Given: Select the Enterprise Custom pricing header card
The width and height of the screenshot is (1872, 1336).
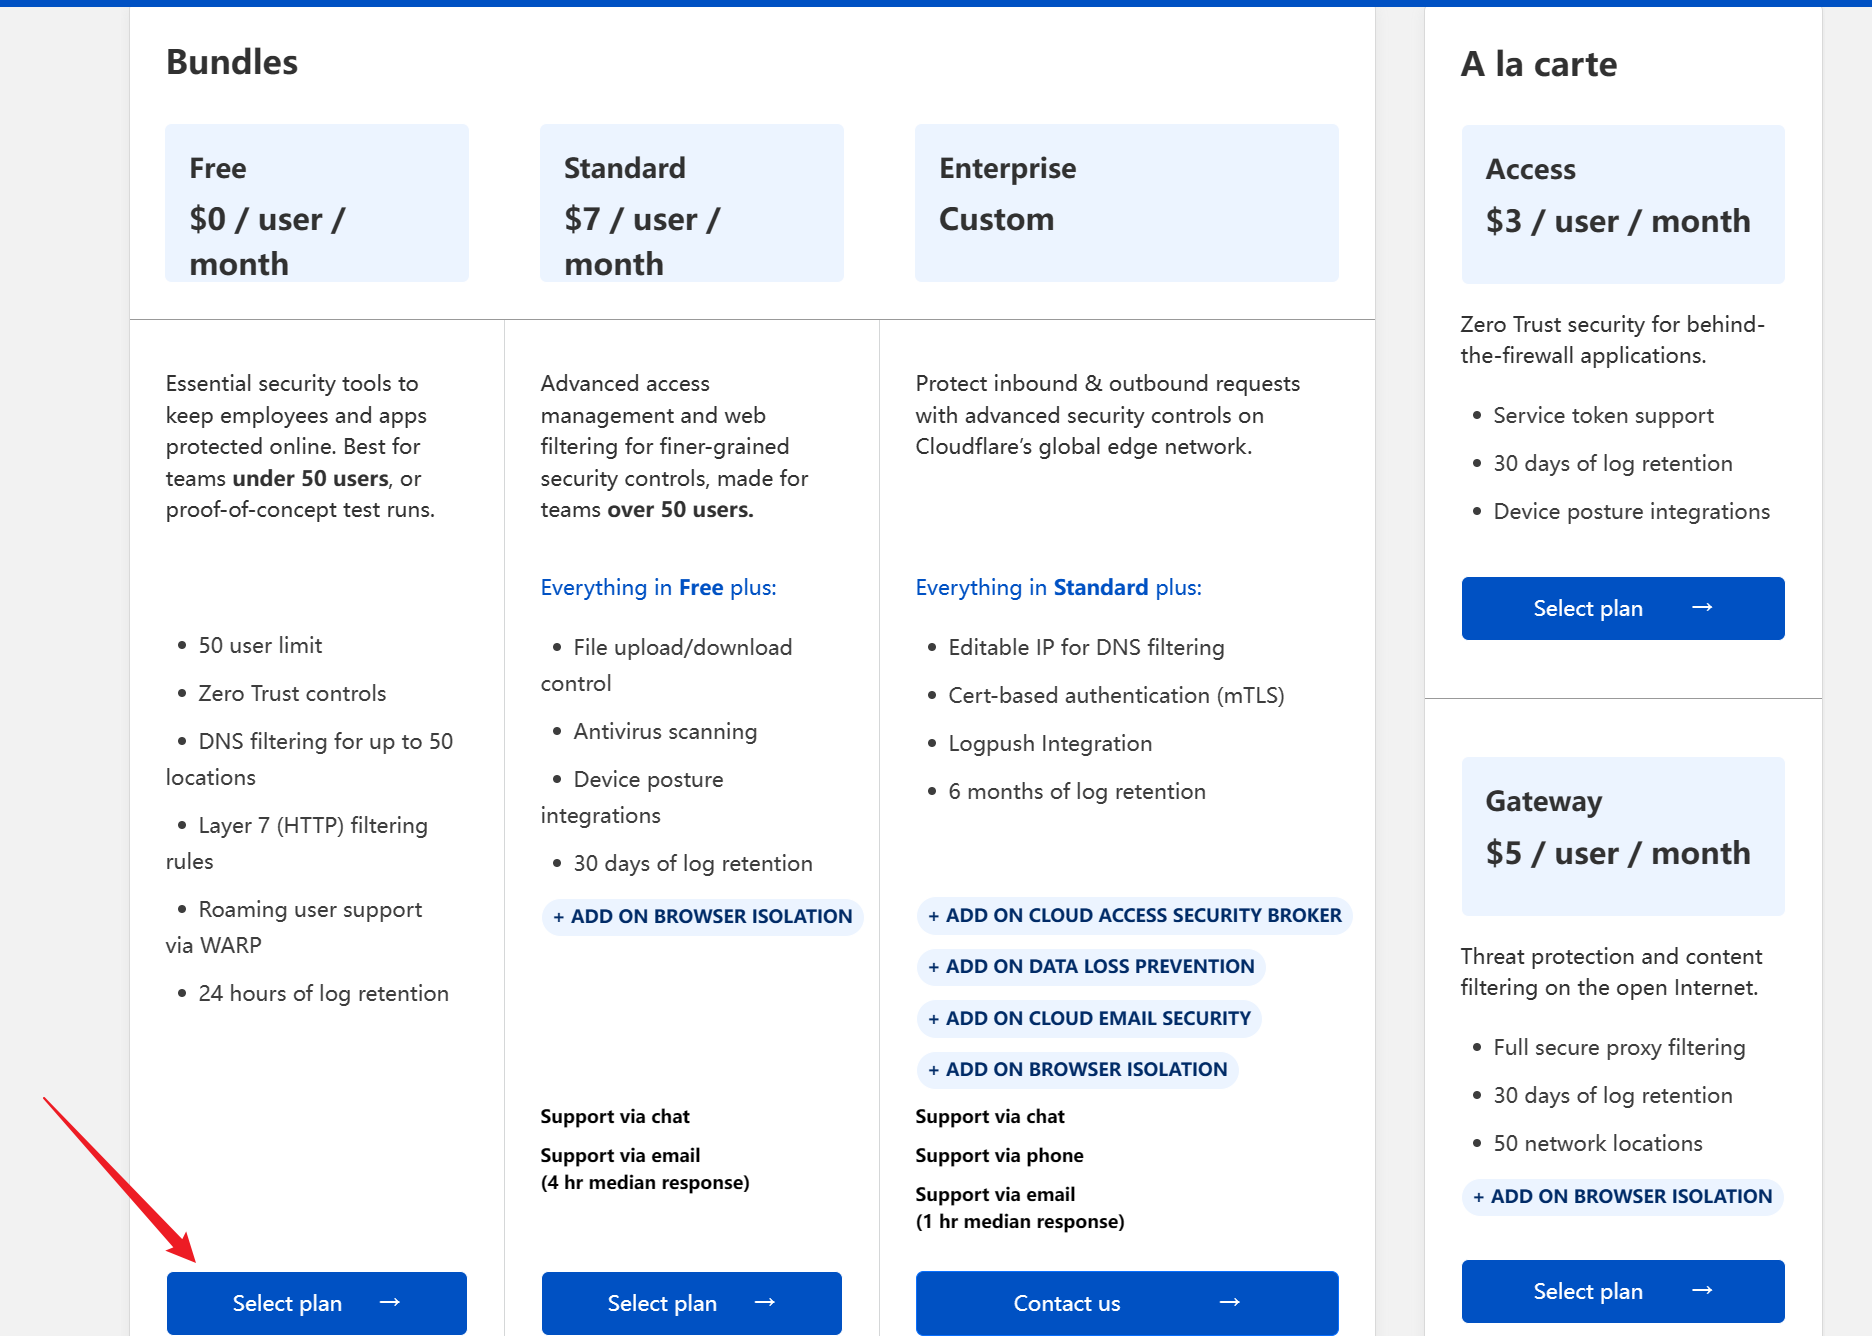Looking at the screenshot, I should point(1126,203).
